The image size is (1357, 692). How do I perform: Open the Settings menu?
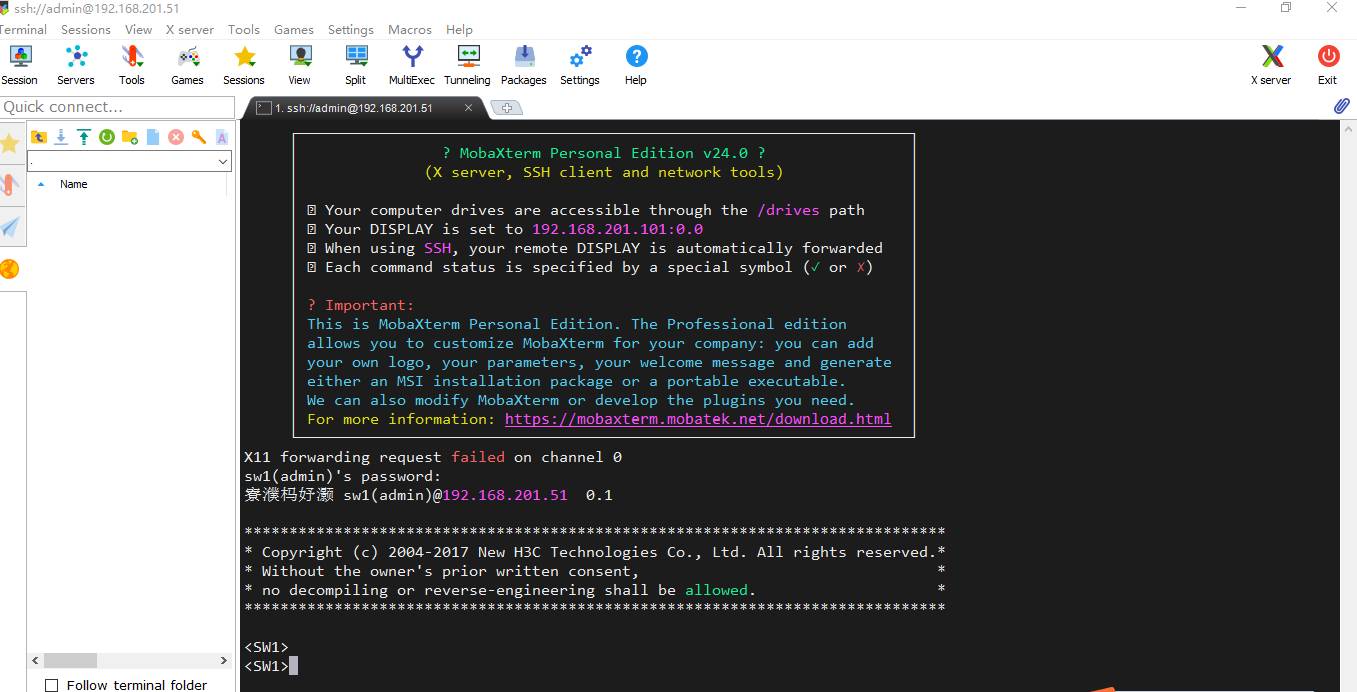(x=351, y=29)
